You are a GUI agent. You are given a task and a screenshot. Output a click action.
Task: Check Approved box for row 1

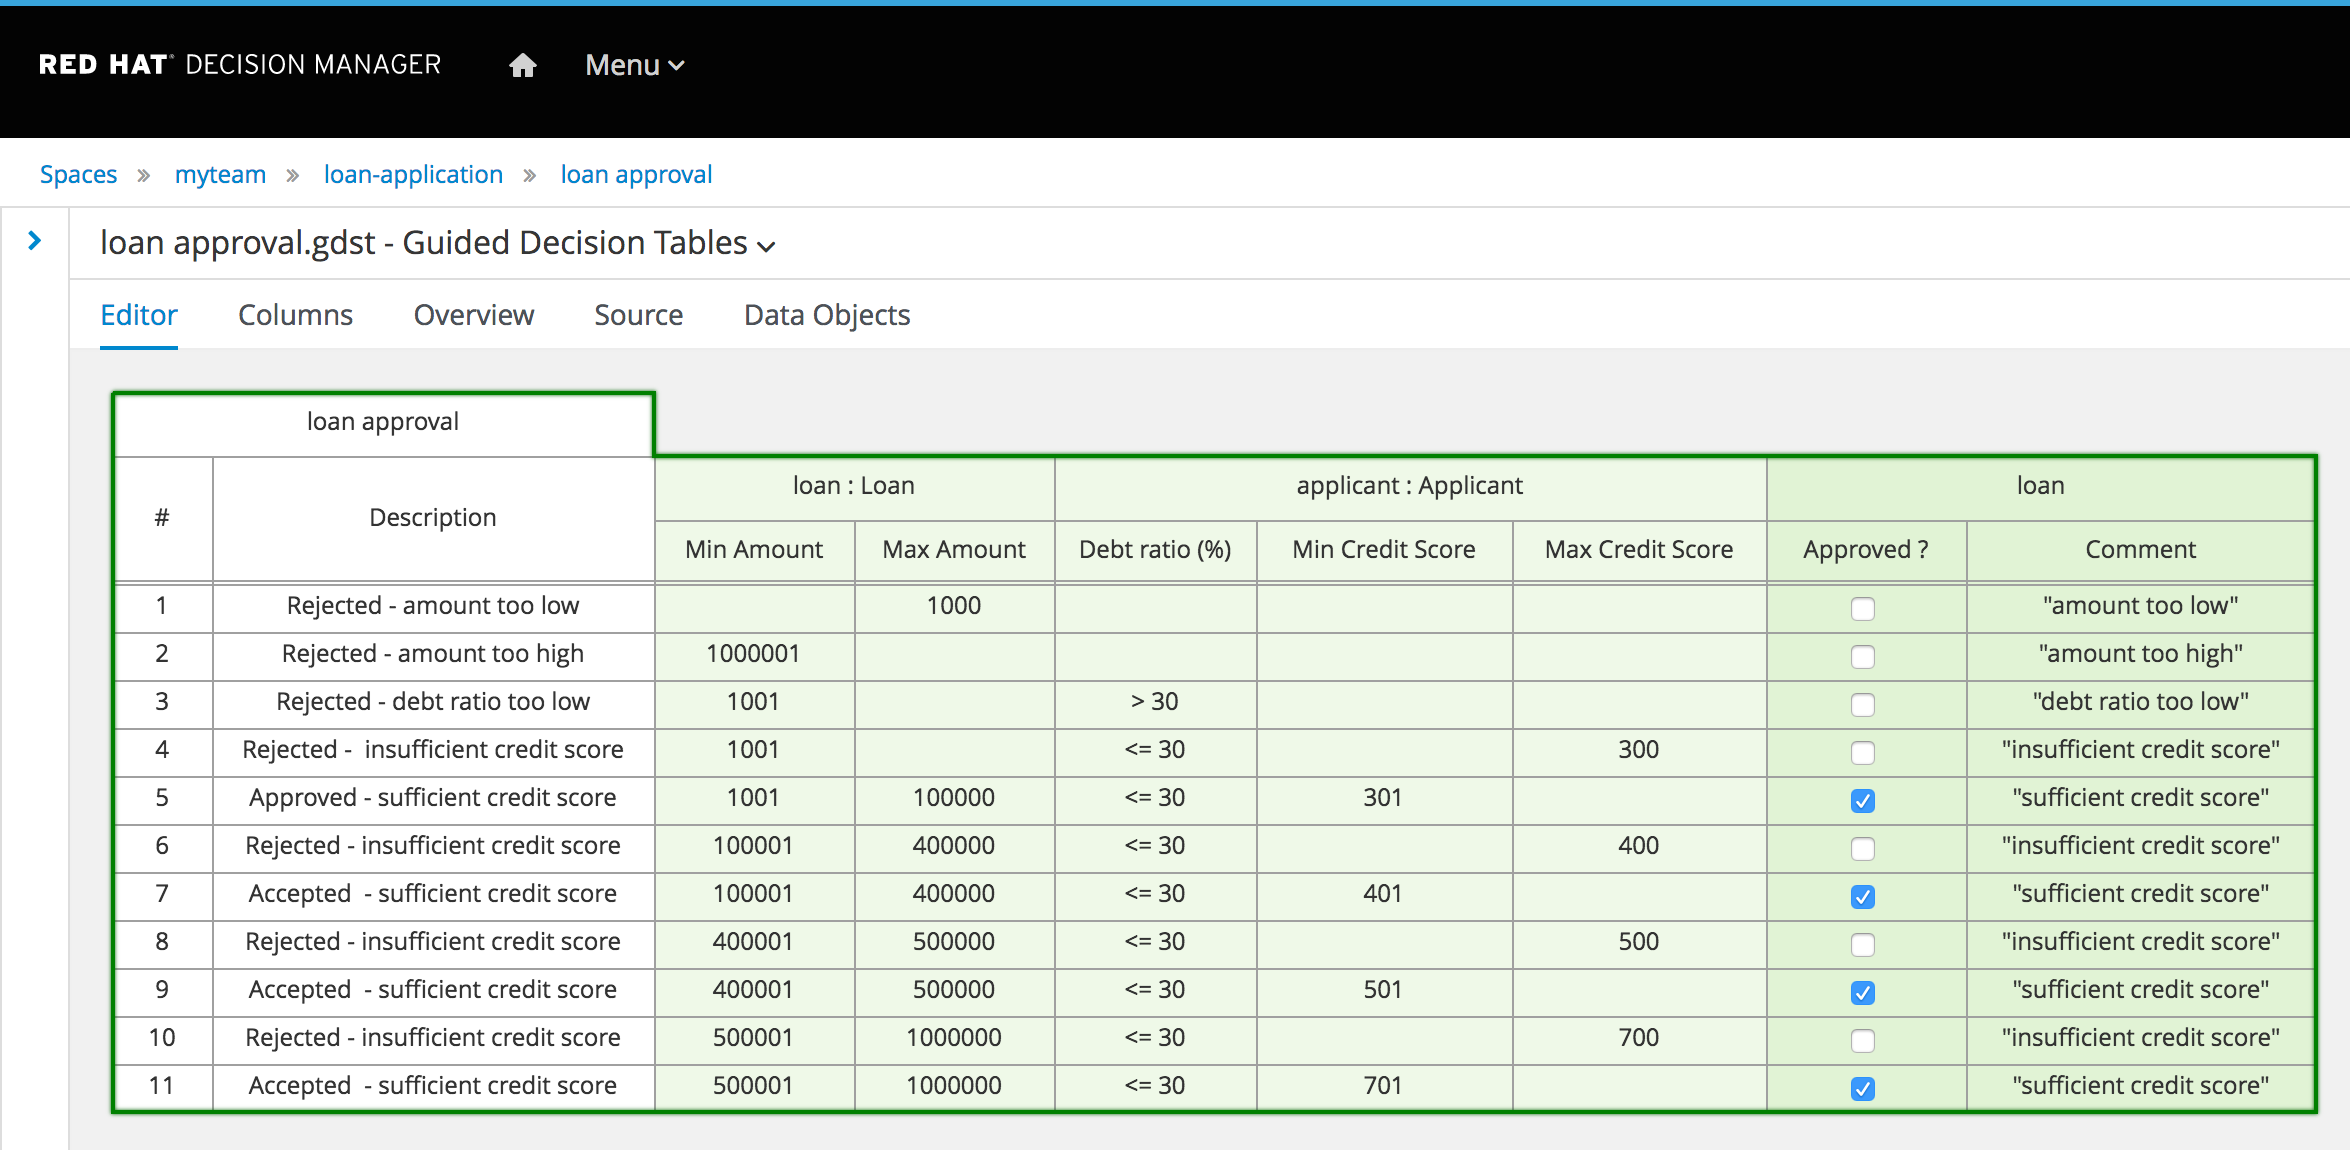click(1862, 608)
